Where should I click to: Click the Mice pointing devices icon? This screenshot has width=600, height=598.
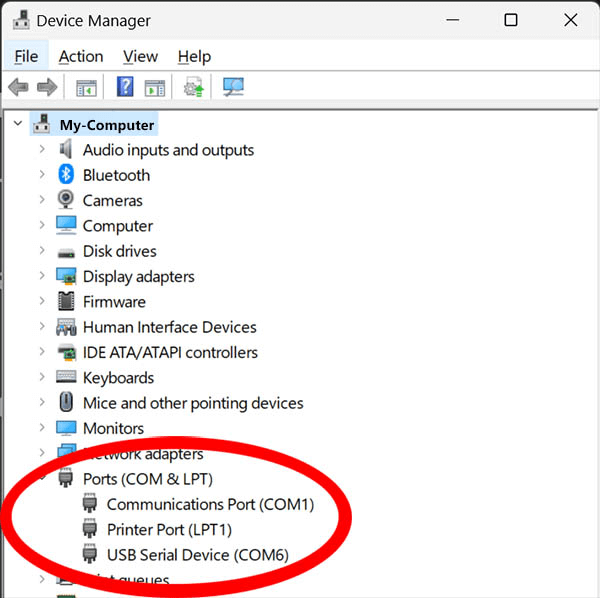coord(66,402)
